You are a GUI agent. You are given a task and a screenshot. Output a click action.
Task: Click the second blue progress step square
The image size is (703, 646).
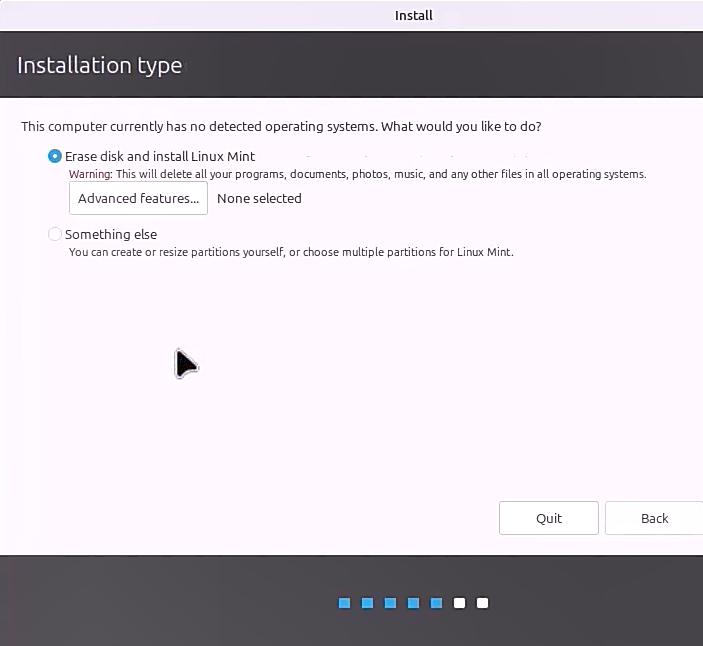[x=368, y=603]
